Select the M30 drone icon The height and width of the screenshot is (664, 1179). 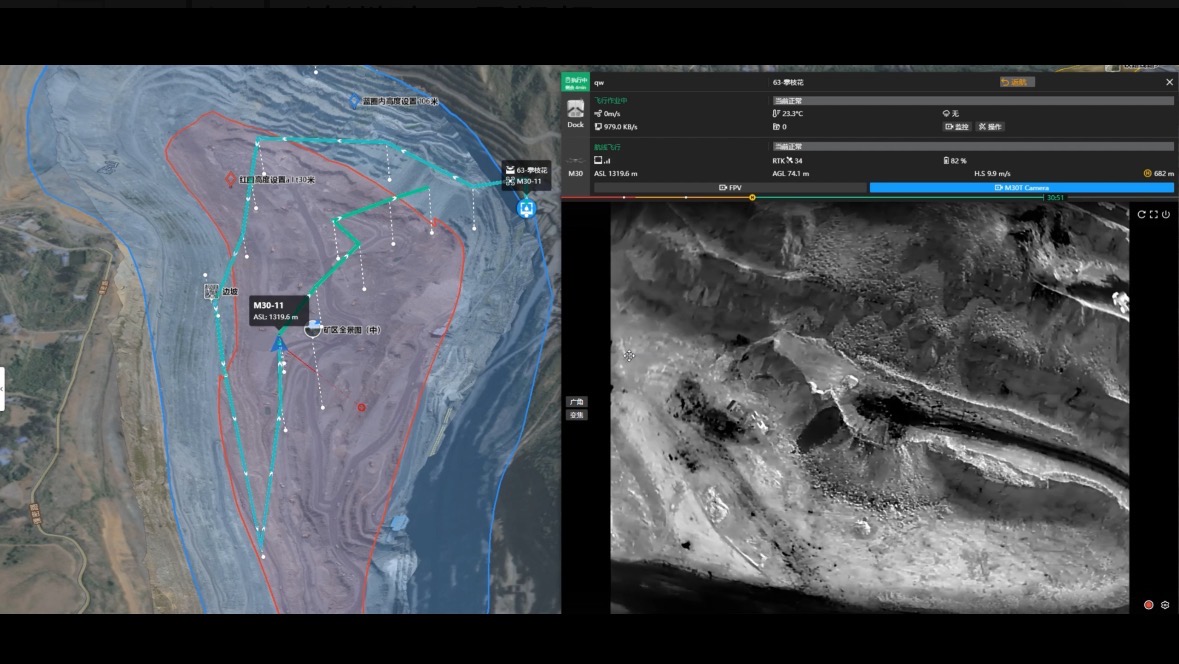click(x=575, y=160)
